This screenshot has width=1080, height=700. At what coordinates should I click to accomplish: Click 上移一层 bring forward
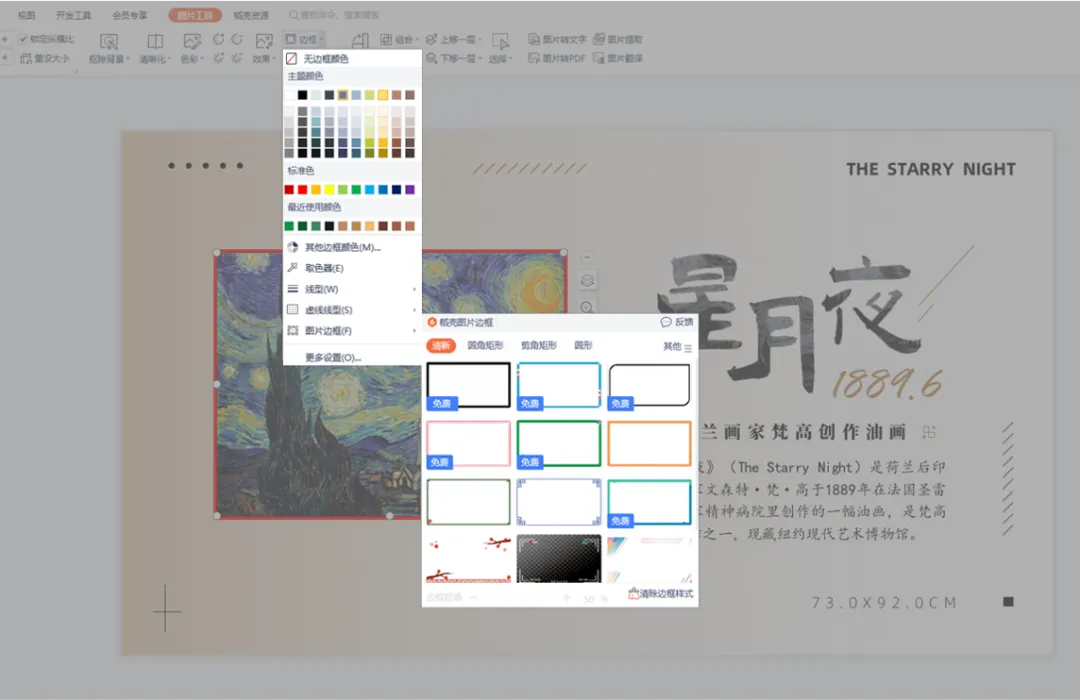(453, 39)
